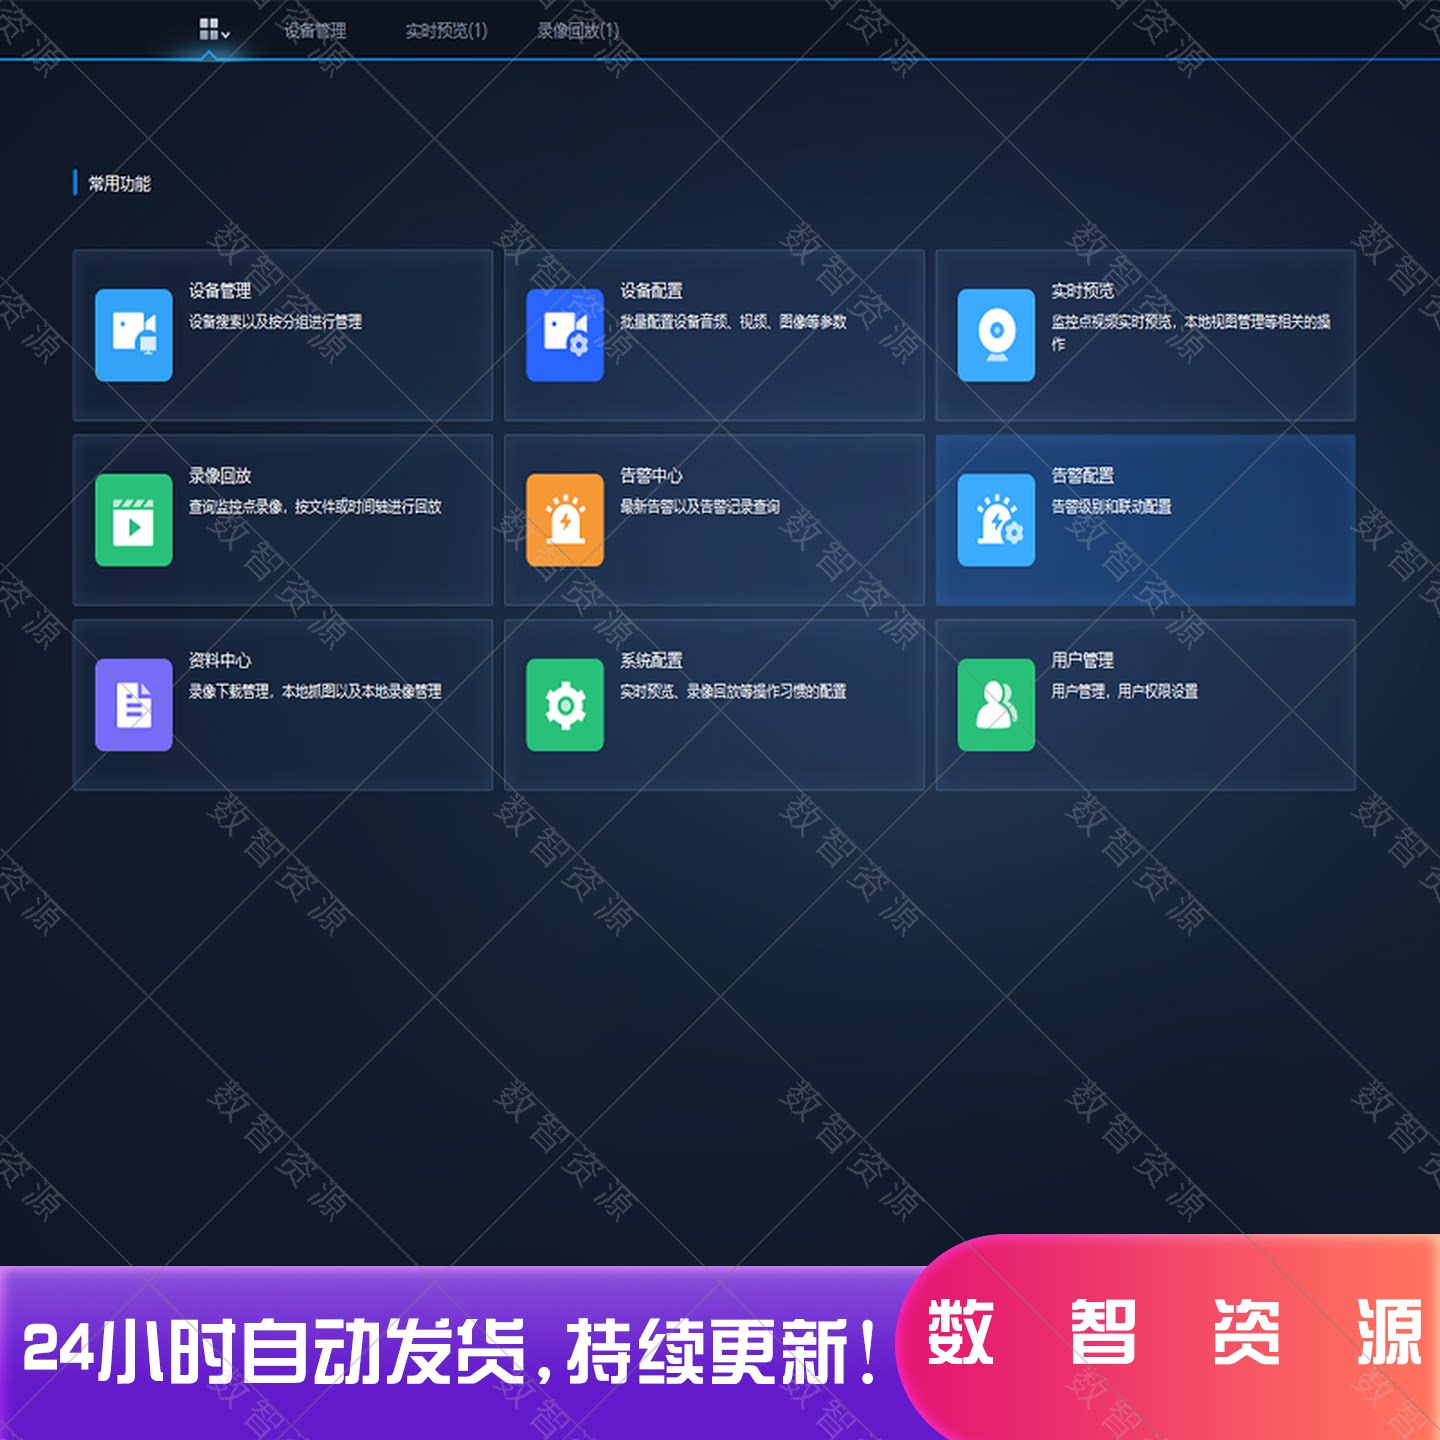This screenshot has width=1440, height=1440.
Task: Open the 资料中心 card title
Action: [x=220, y=661]
